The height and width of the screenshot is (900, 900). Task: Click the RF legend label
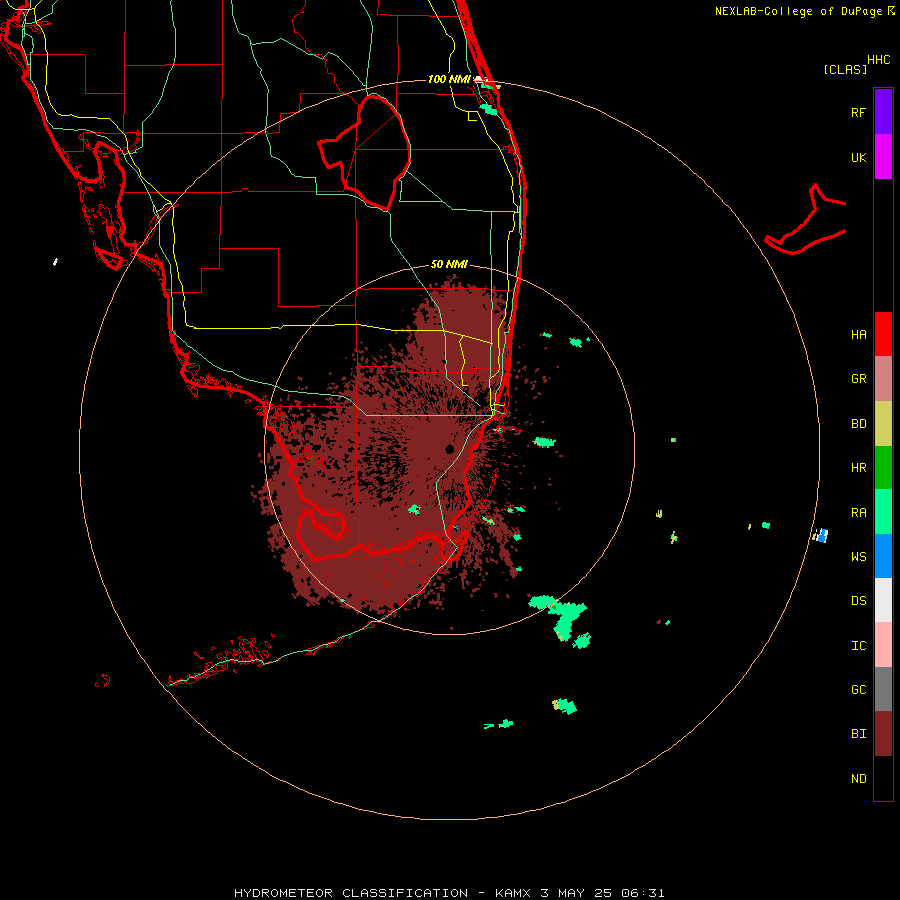(858, 112)
